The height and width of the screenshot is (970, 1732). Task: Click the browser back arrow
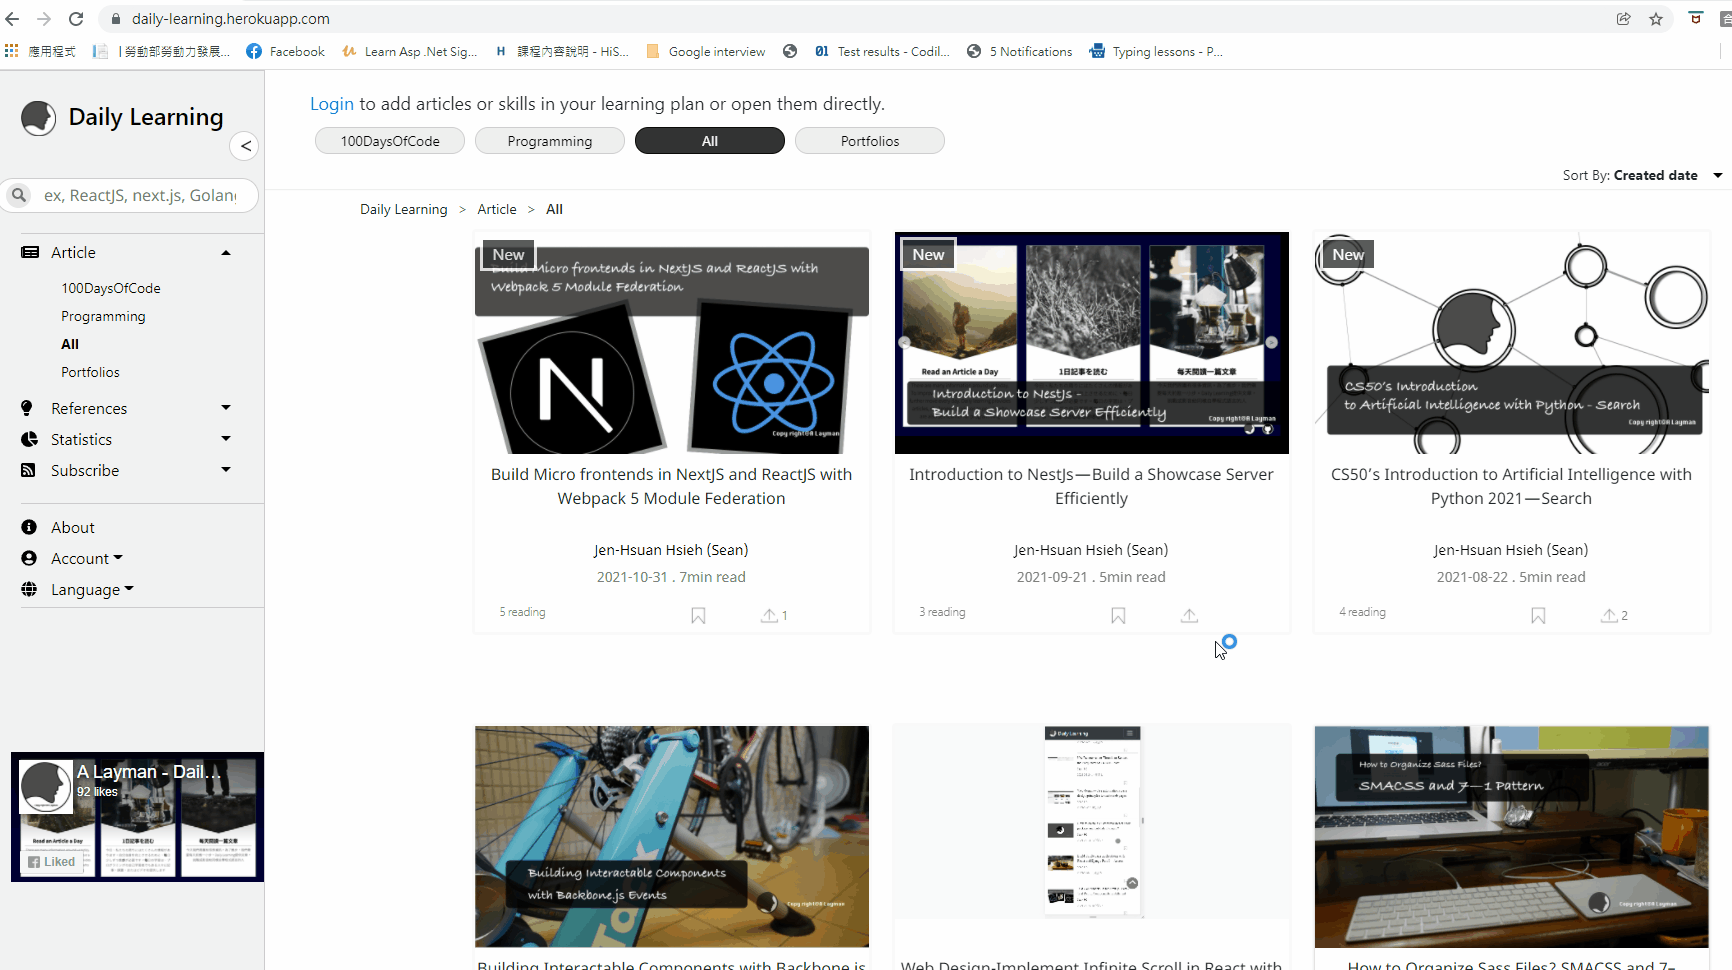point(13,19)
